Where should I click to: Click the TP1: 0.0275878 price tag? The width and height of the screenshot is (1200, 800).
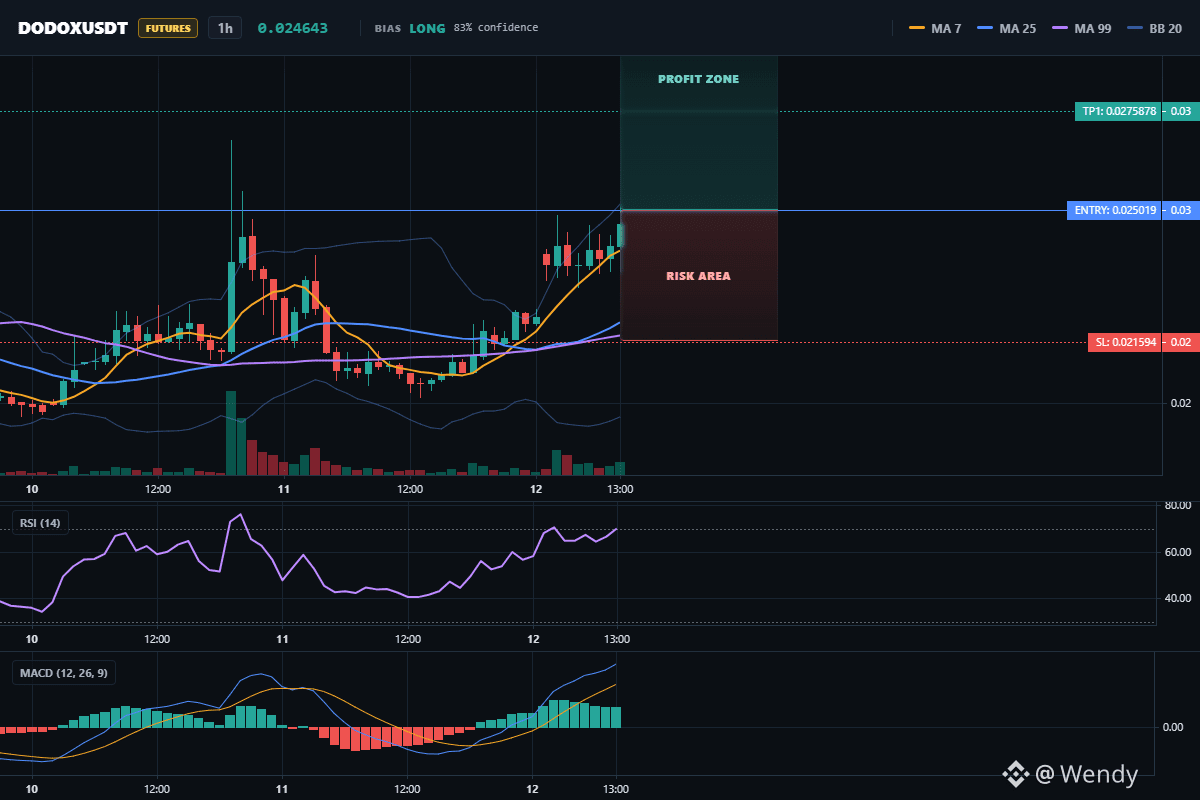(x=1118, y=112)
